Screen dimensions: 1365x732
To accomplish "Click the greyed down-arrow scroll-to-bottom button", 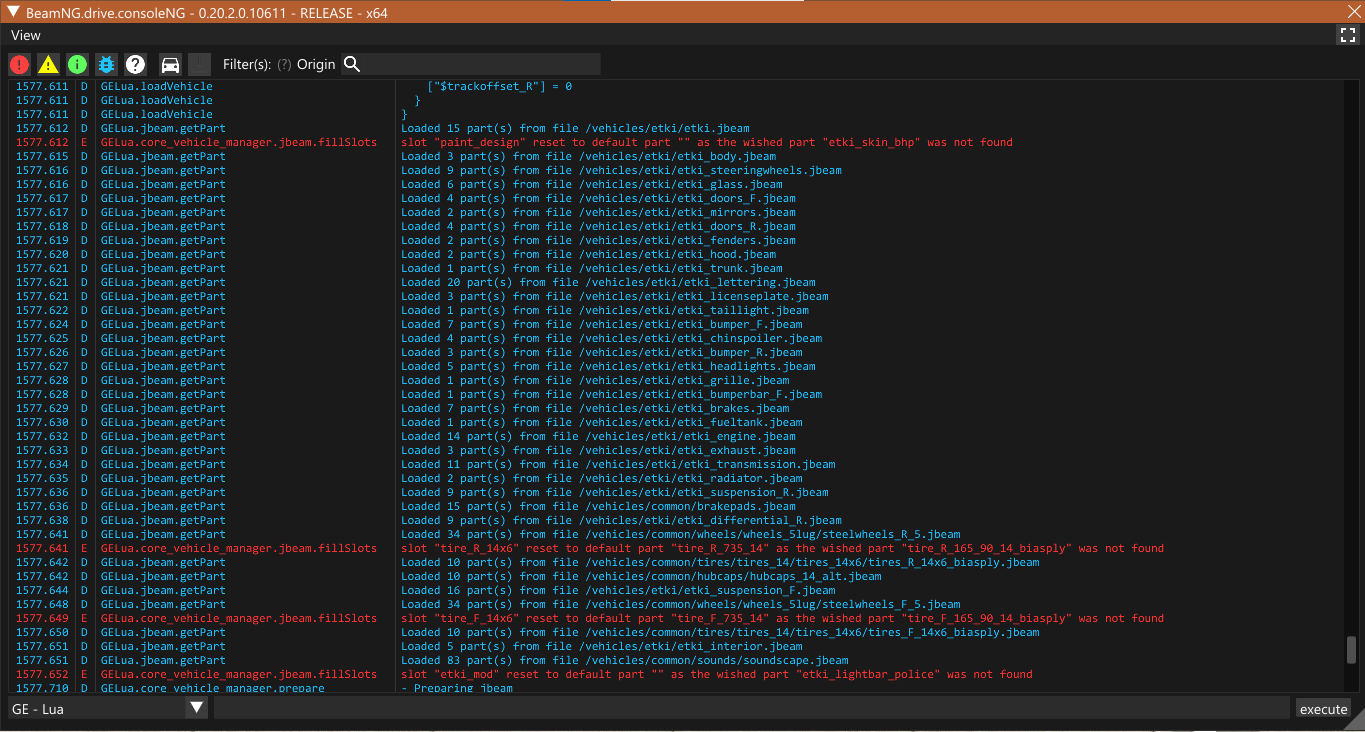I will tap(199, 64).
